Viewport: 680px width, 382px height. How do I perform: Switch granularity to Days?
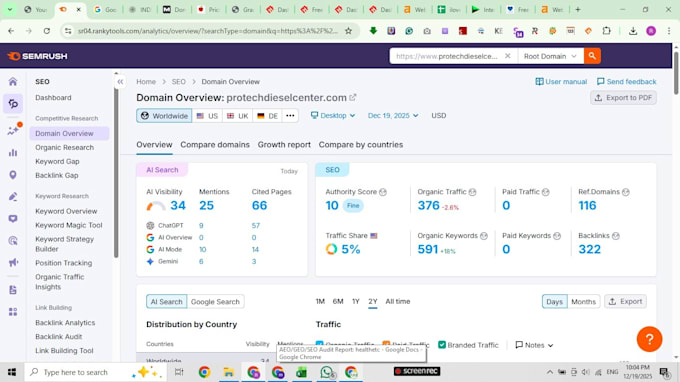tap(554, 301)
